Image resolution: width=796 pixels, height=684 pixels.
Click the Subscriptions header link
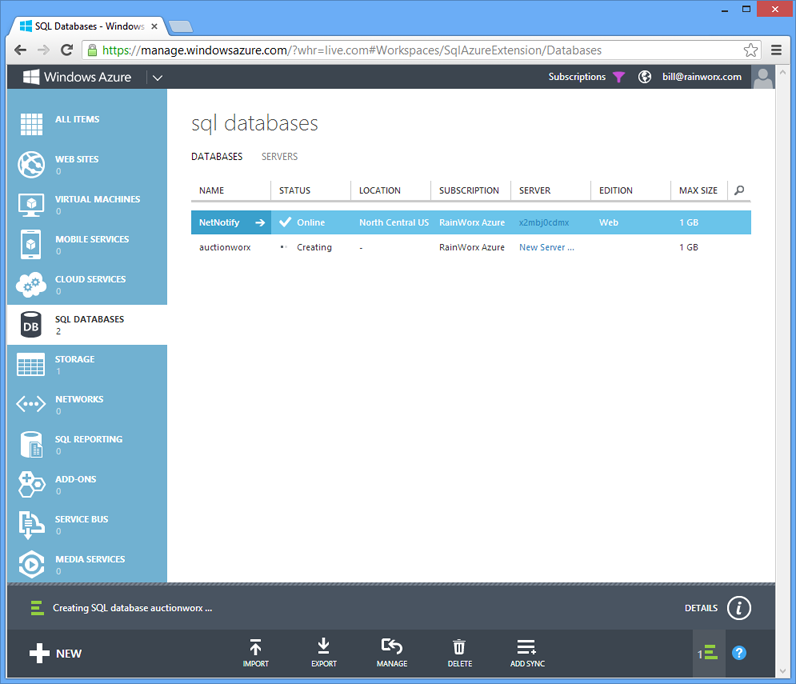[x=577, y=77]
